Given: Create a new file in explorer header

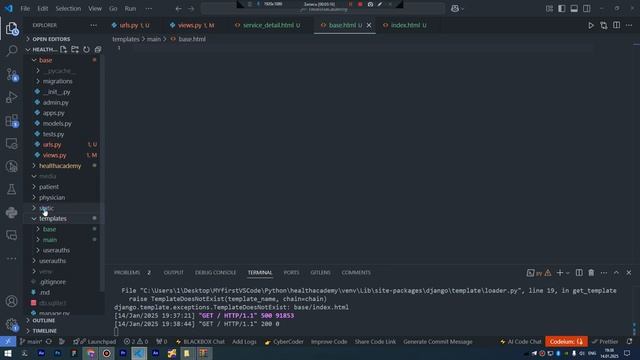Looking at the screenshot, I should pyautogui.click(x=63, y=49).
